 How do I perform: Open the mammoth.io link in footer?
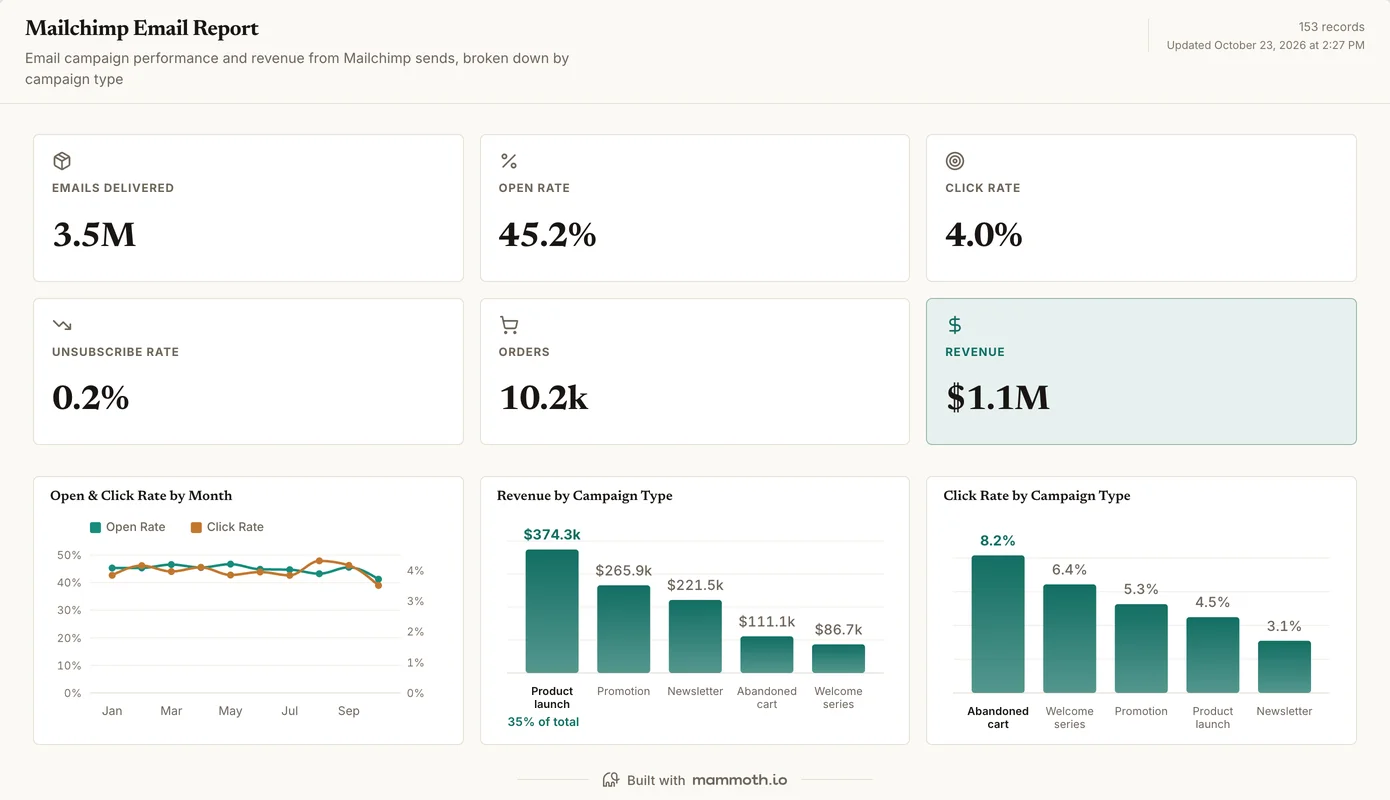coord(739,780)
